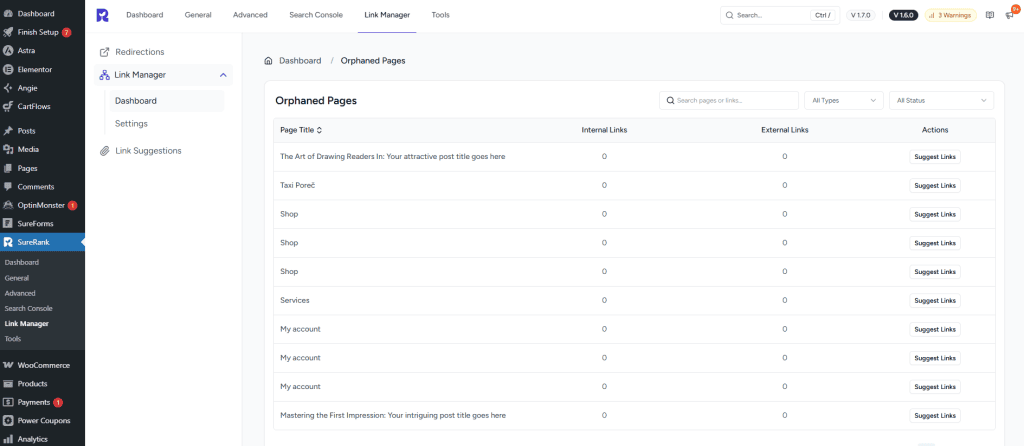Viewport: 1024px width, 446px height.
Task: Click the Link Suggestions paperclip icon
Action: click(104, 151)
